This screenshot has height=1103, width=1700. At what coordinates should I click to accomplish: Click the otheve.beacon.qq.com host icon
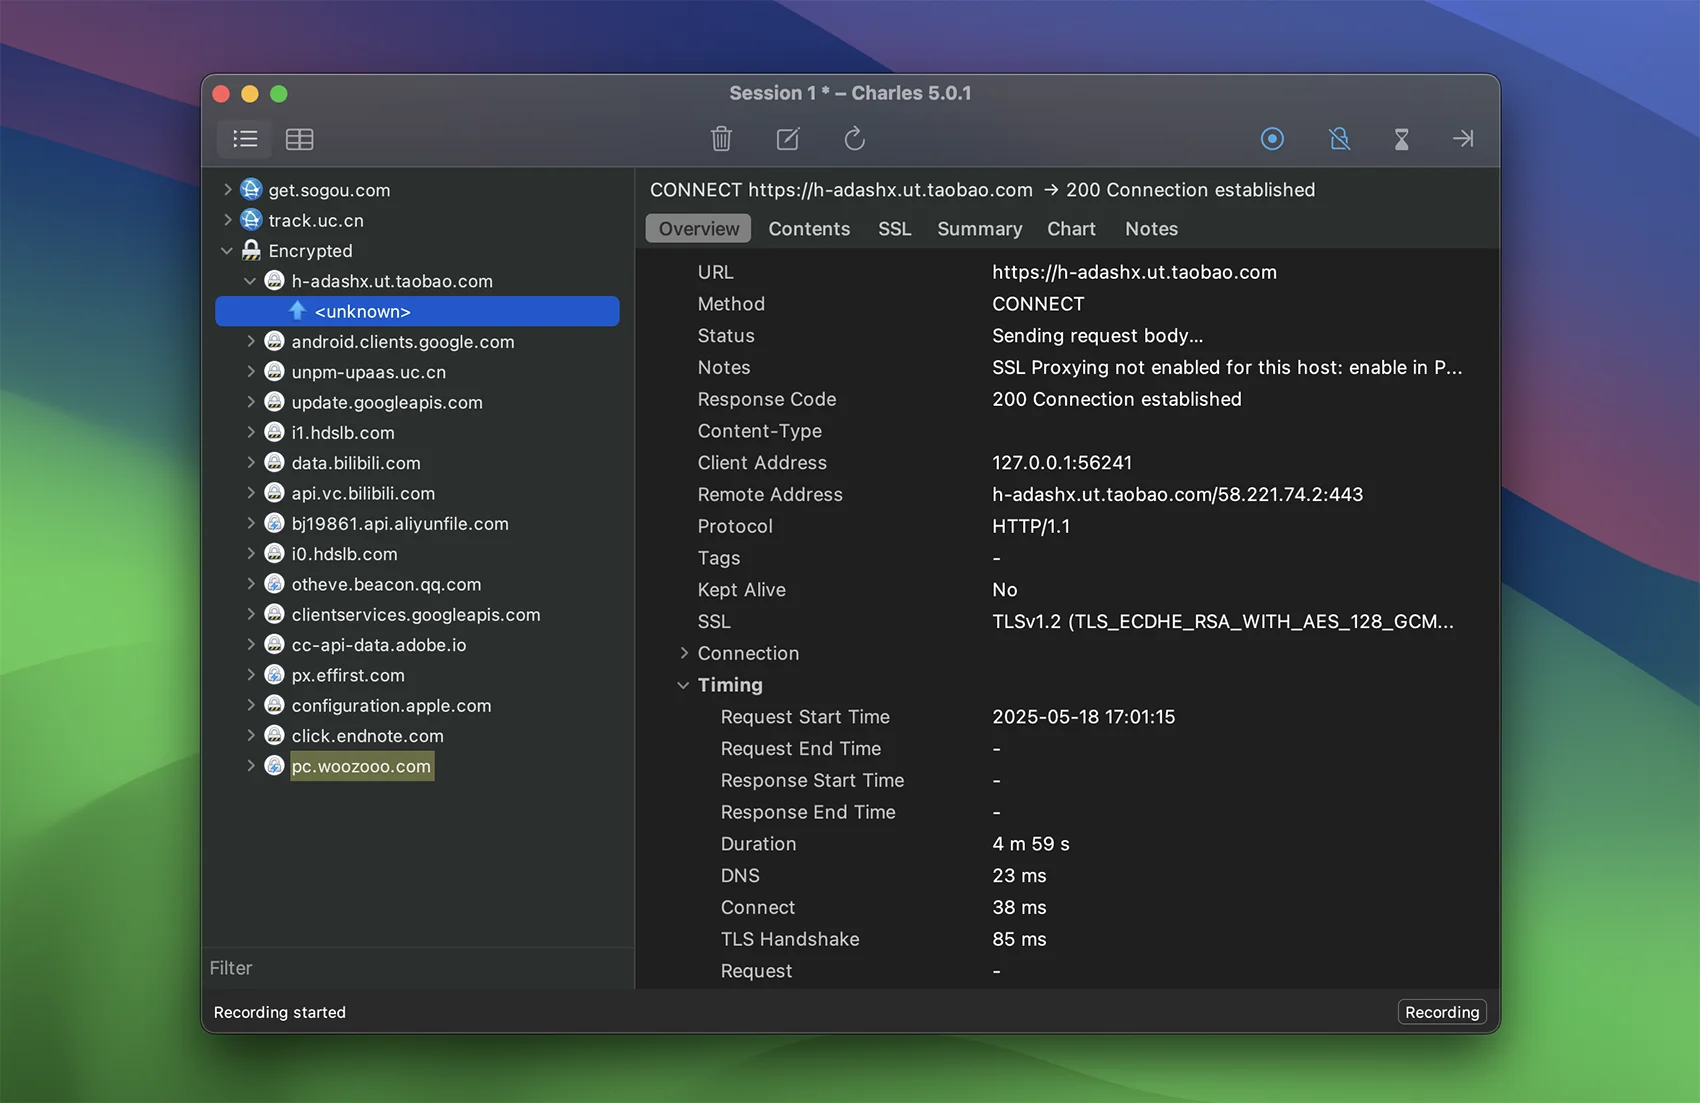274,583
